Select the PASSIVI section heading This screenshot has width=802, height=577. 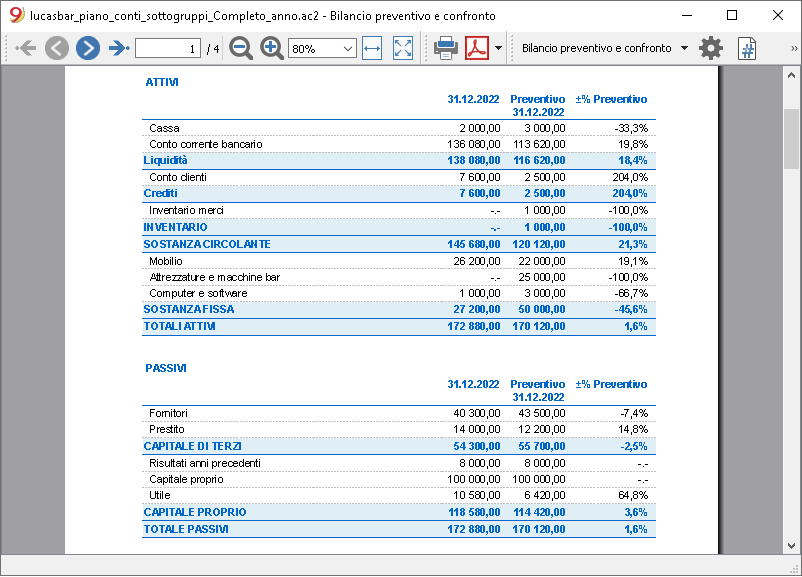[x=166, y=368]
